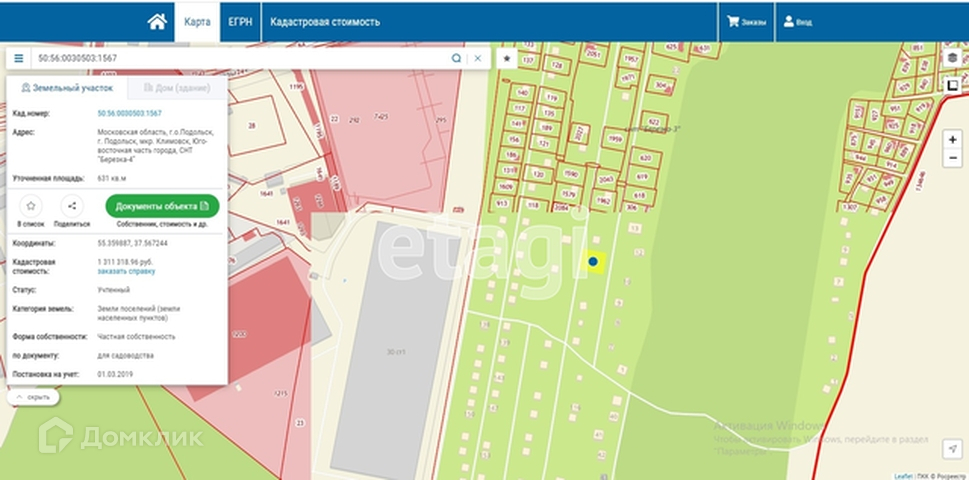
Task: Zoom out the map
Action: tap(952, 158)
